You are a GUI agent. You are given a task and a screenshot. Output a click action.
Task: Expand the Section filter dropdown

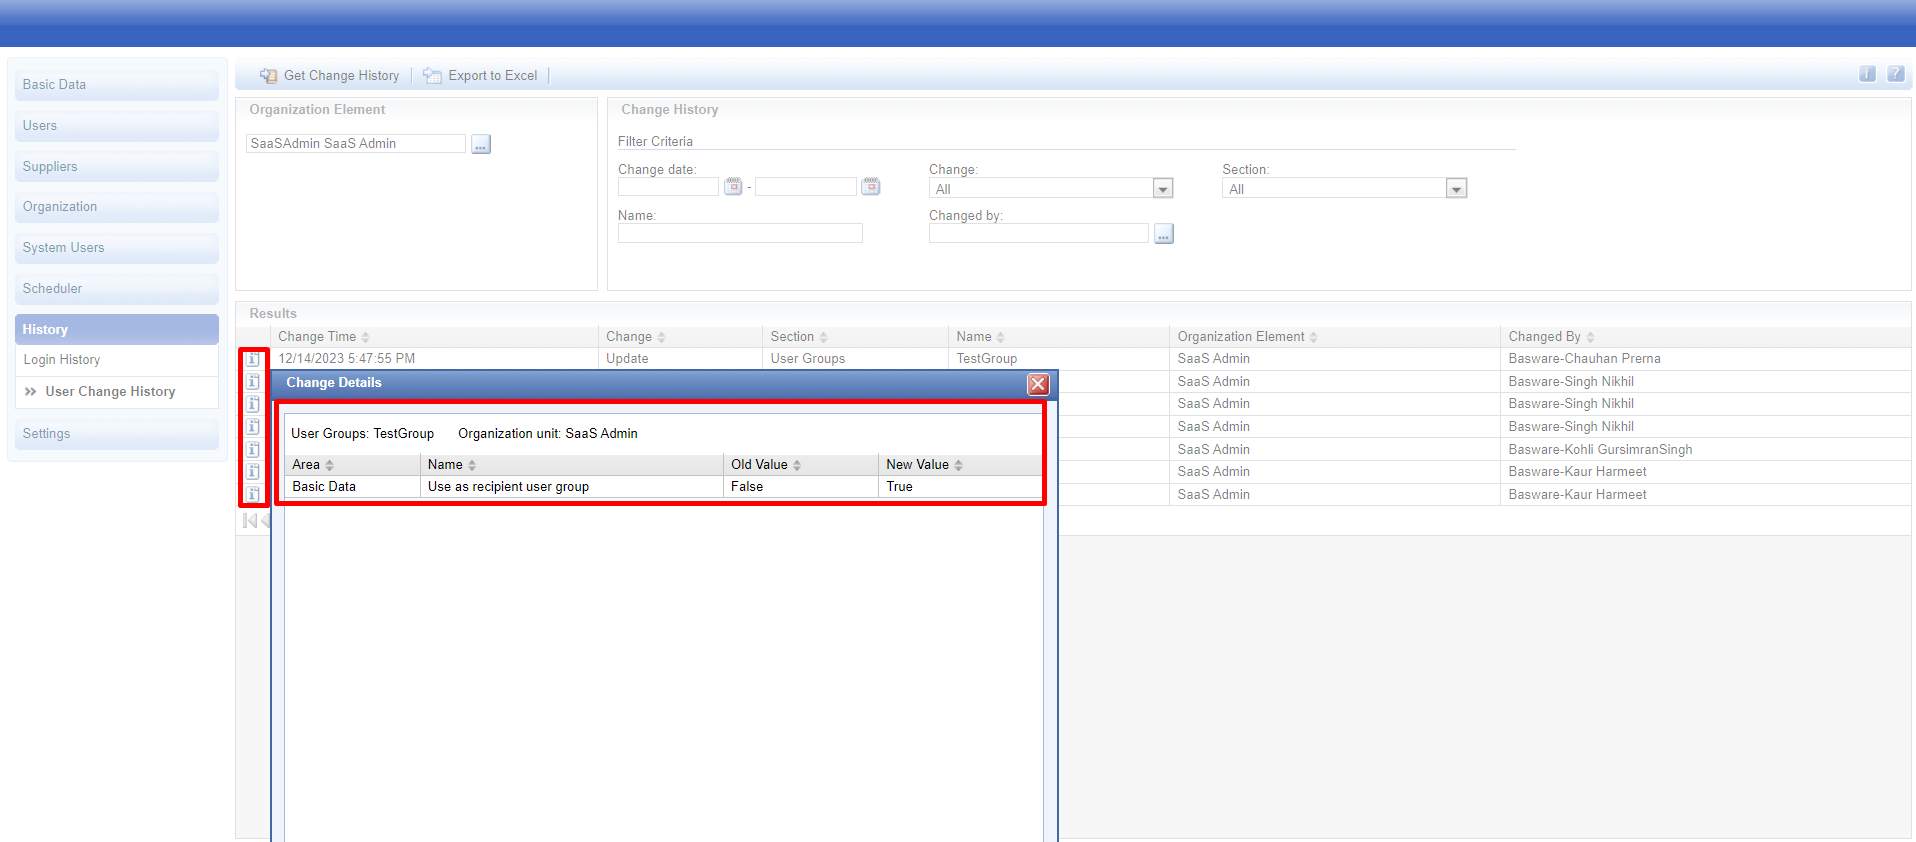click(1456, 189)
